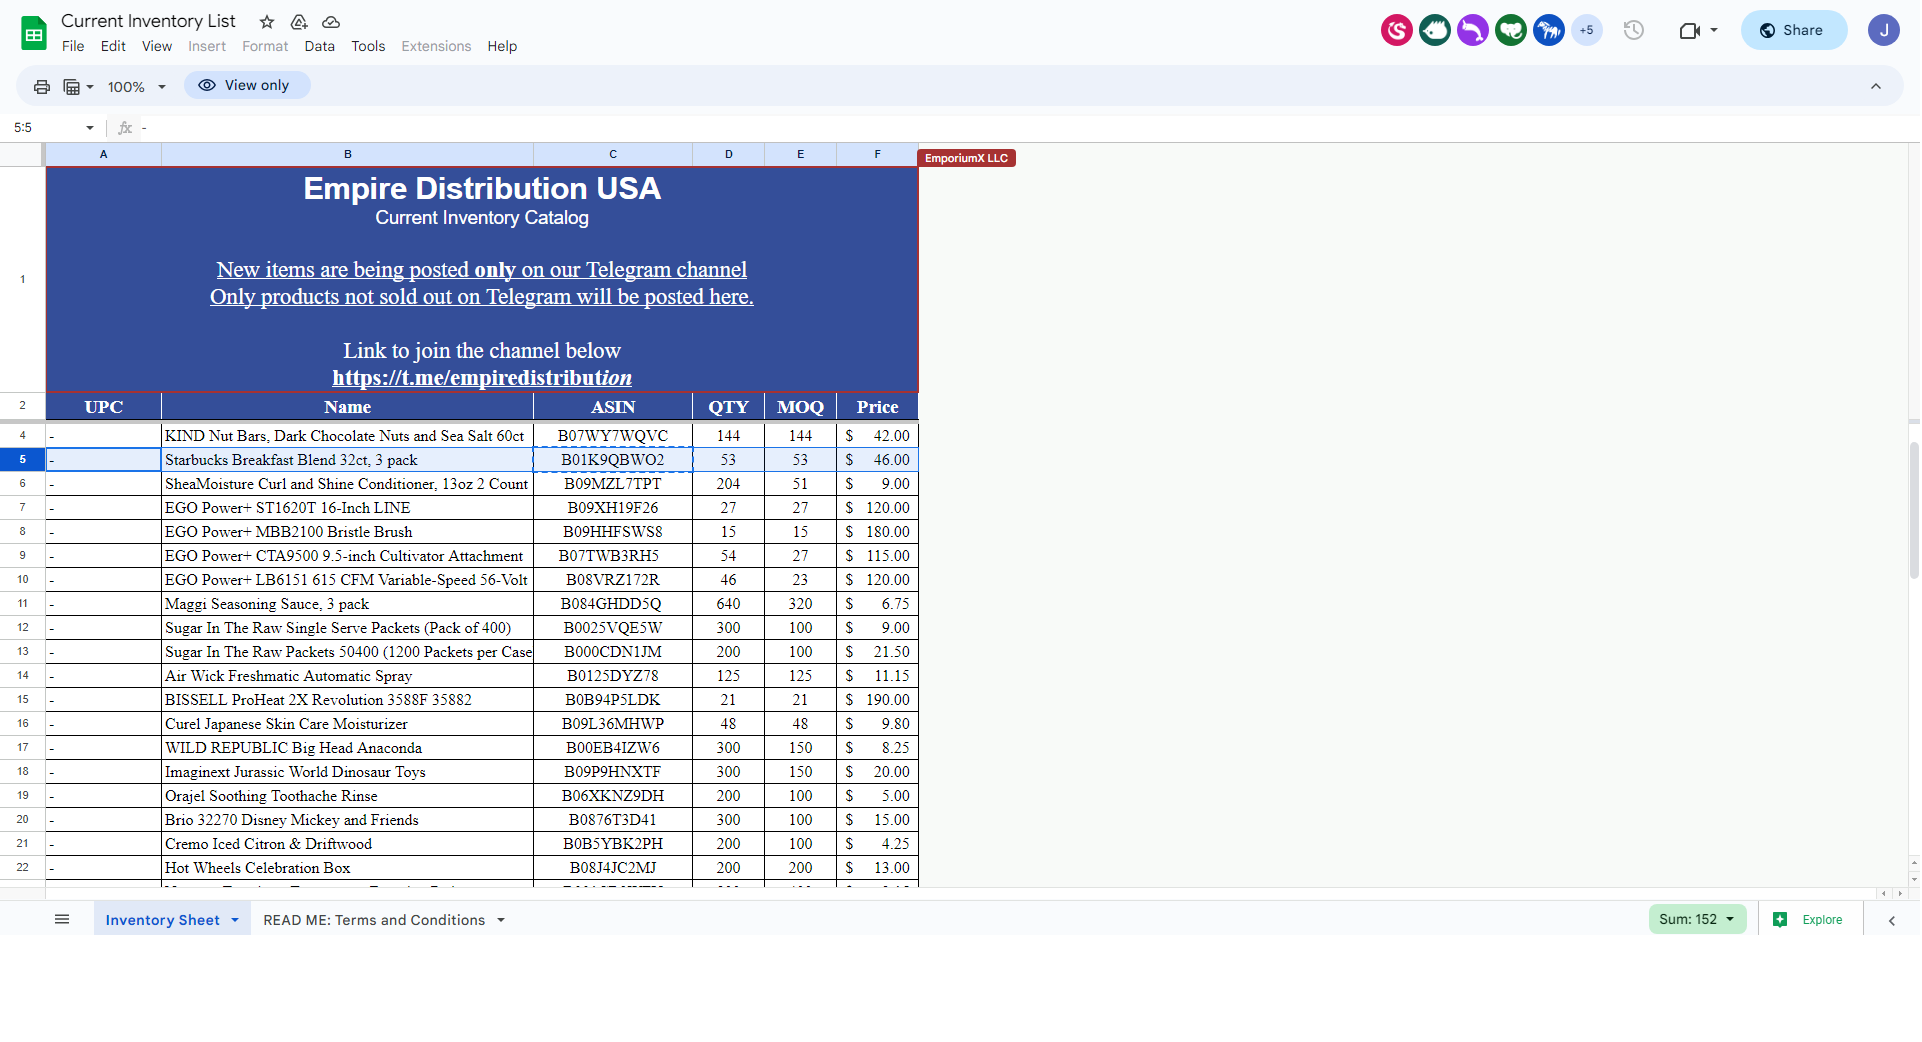Star the Current Inventory List document

[267, 22]
